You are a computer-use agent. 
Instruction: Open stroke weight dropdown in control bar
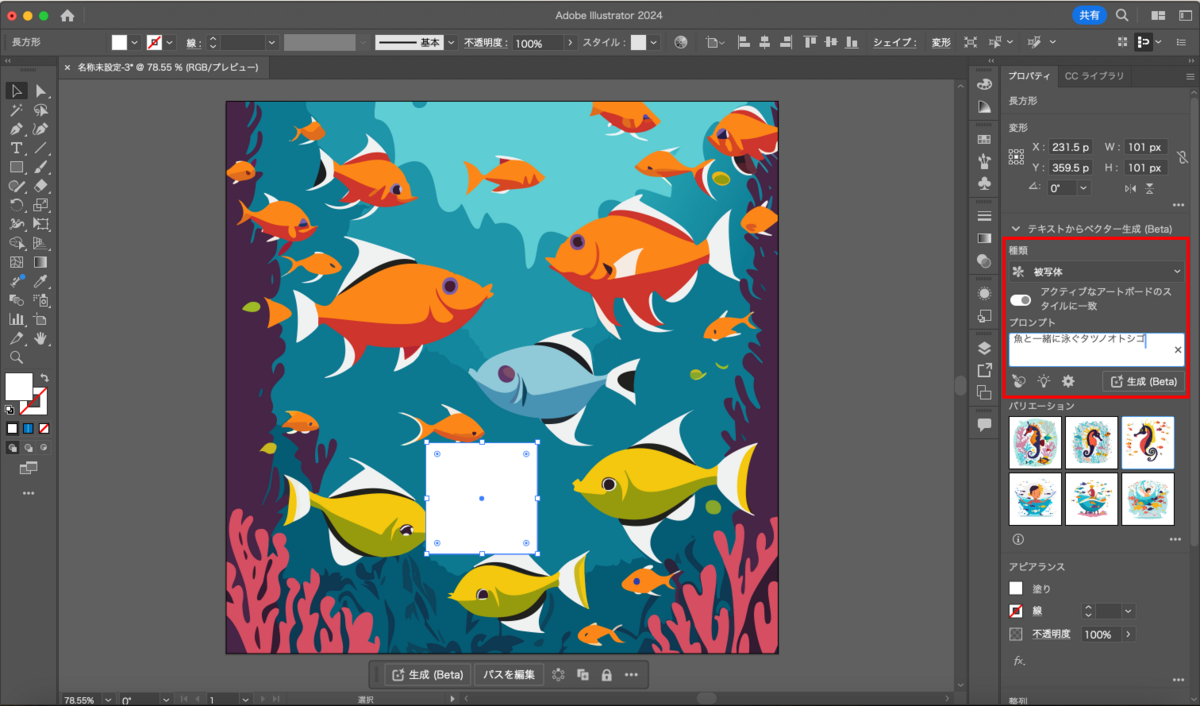[271, 43]
